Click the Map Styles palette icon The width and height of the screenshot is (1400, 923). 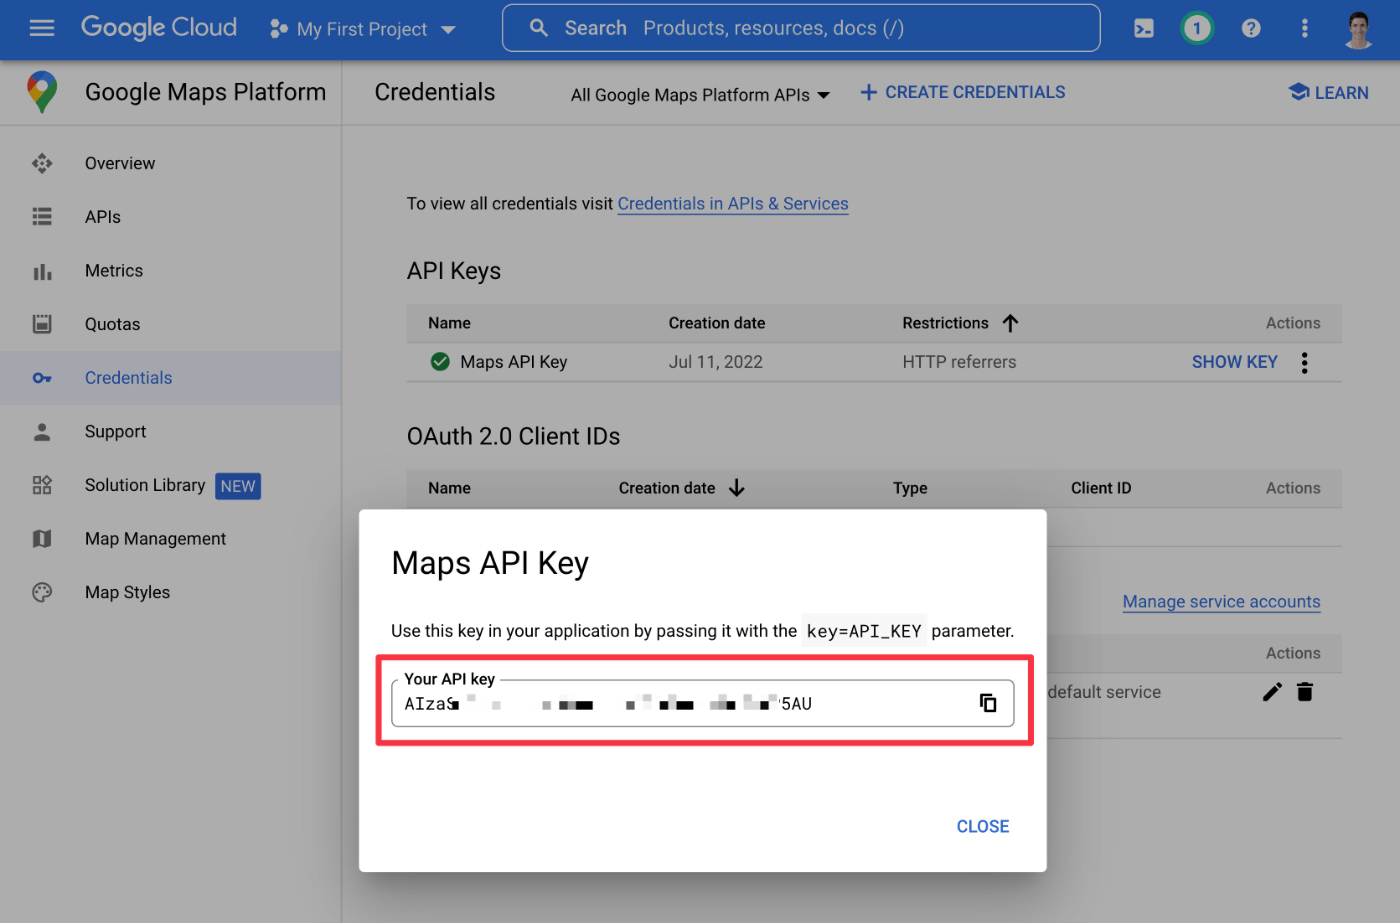[x=42, y=592]
